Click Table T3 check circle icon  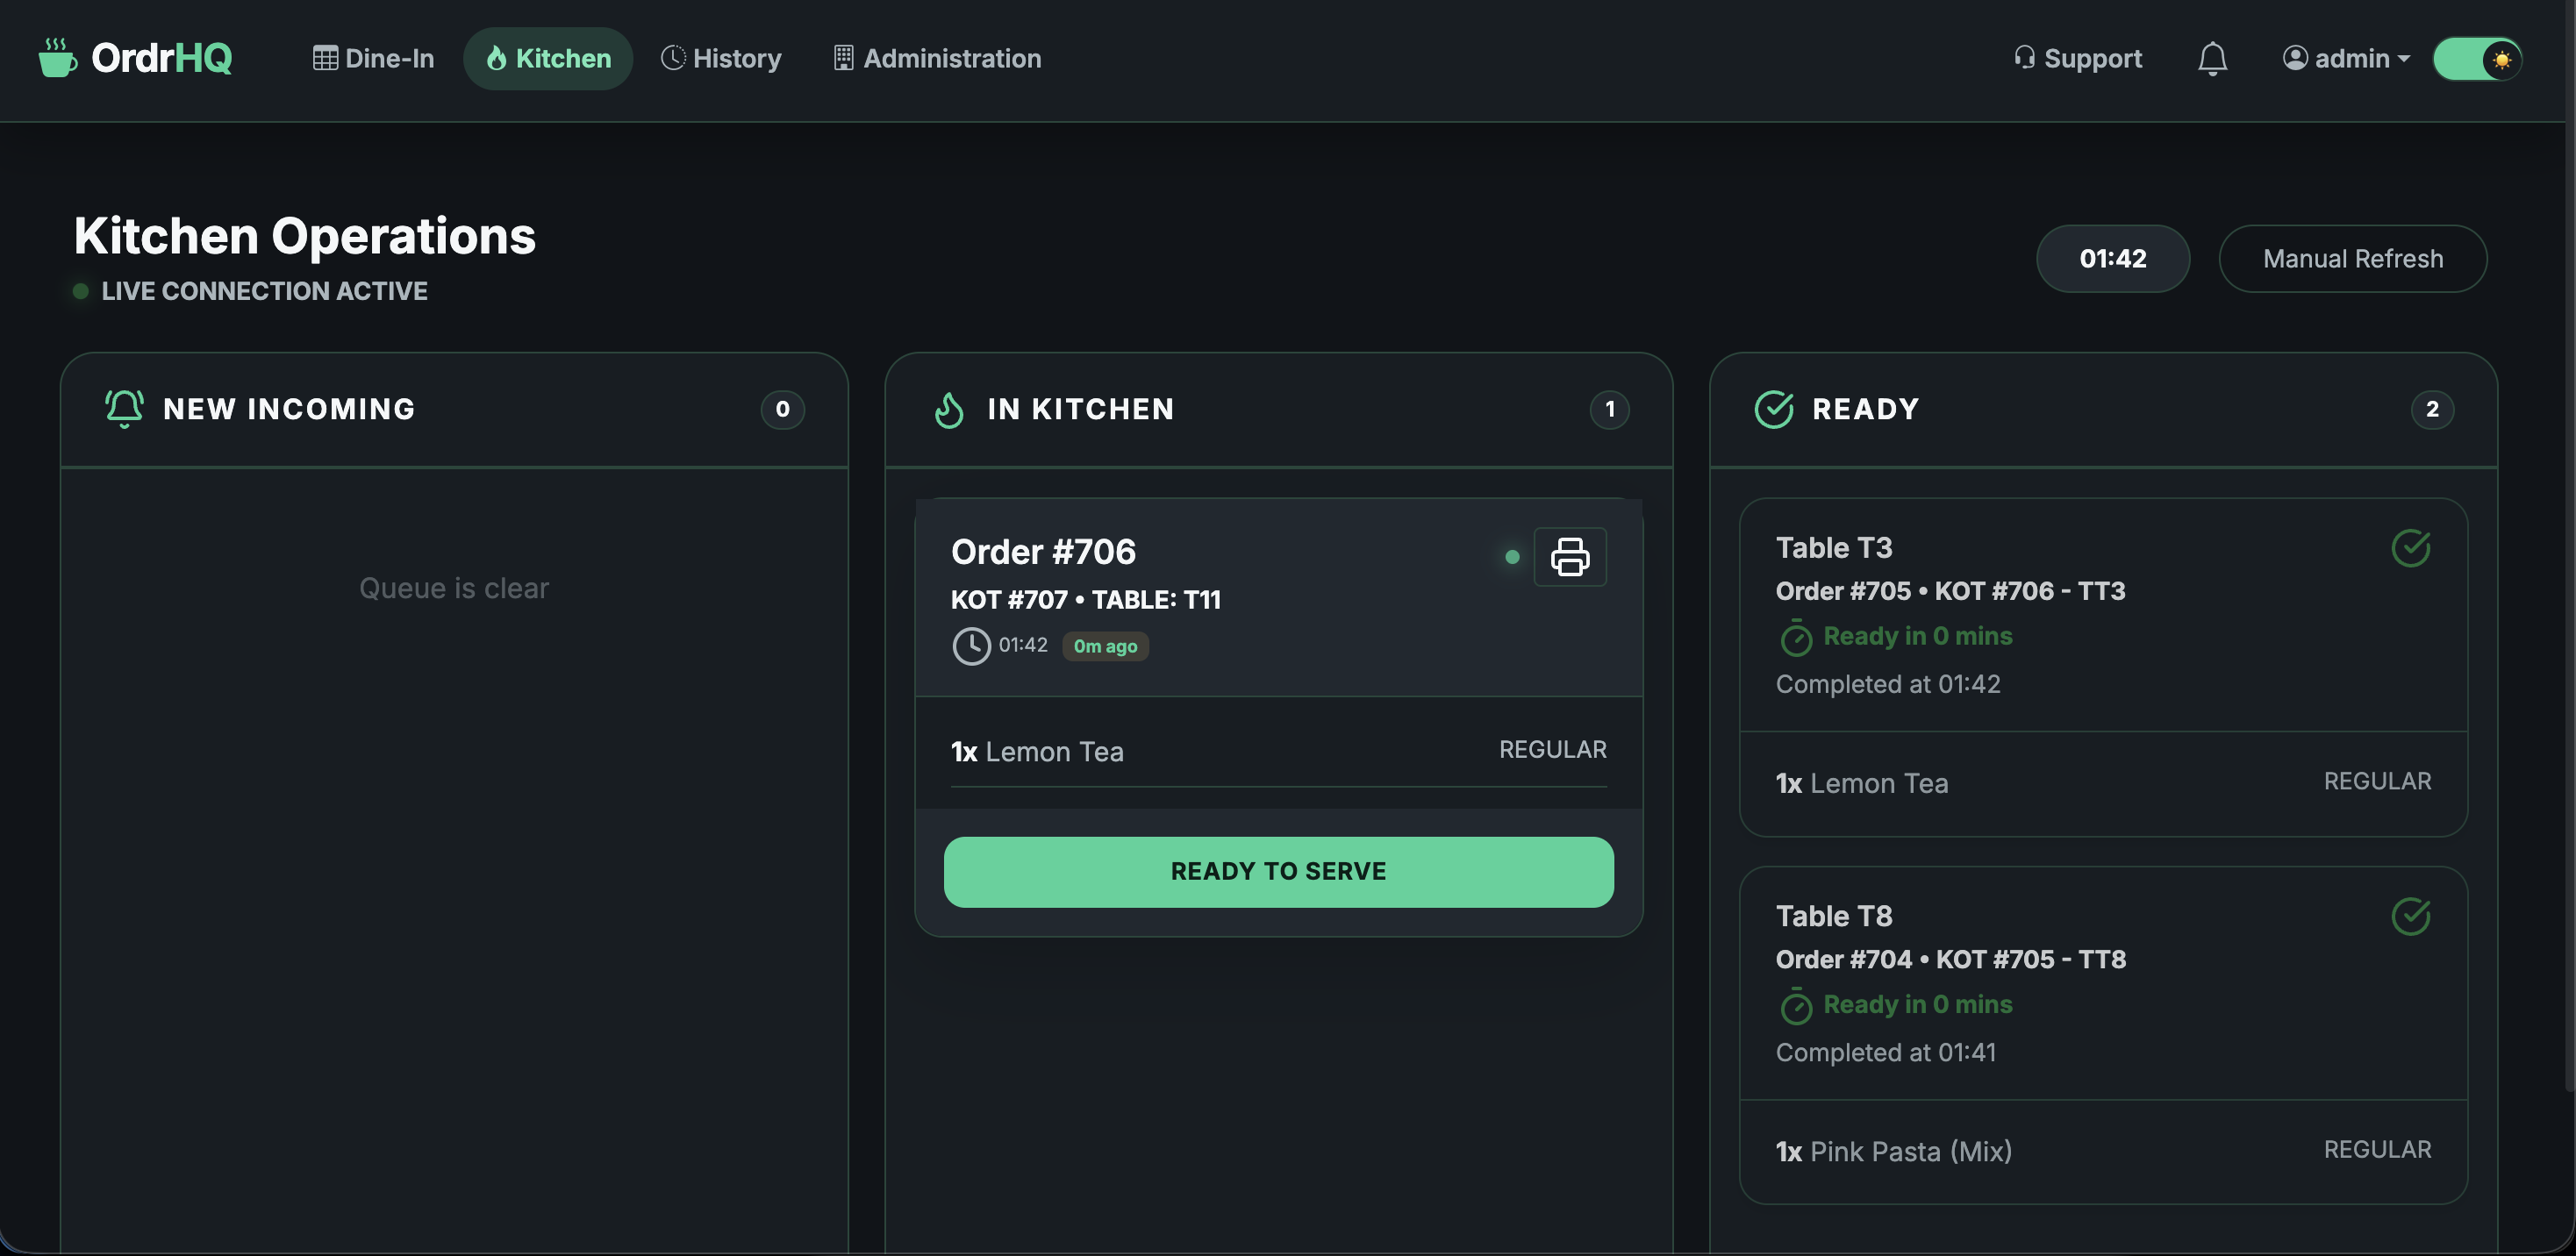click(x=2411, y=547)
